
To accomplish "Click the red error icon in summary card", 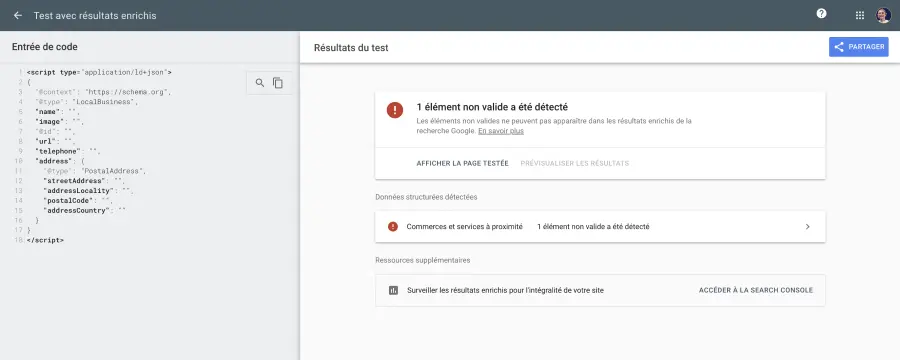I will click(x=395, y=110).
